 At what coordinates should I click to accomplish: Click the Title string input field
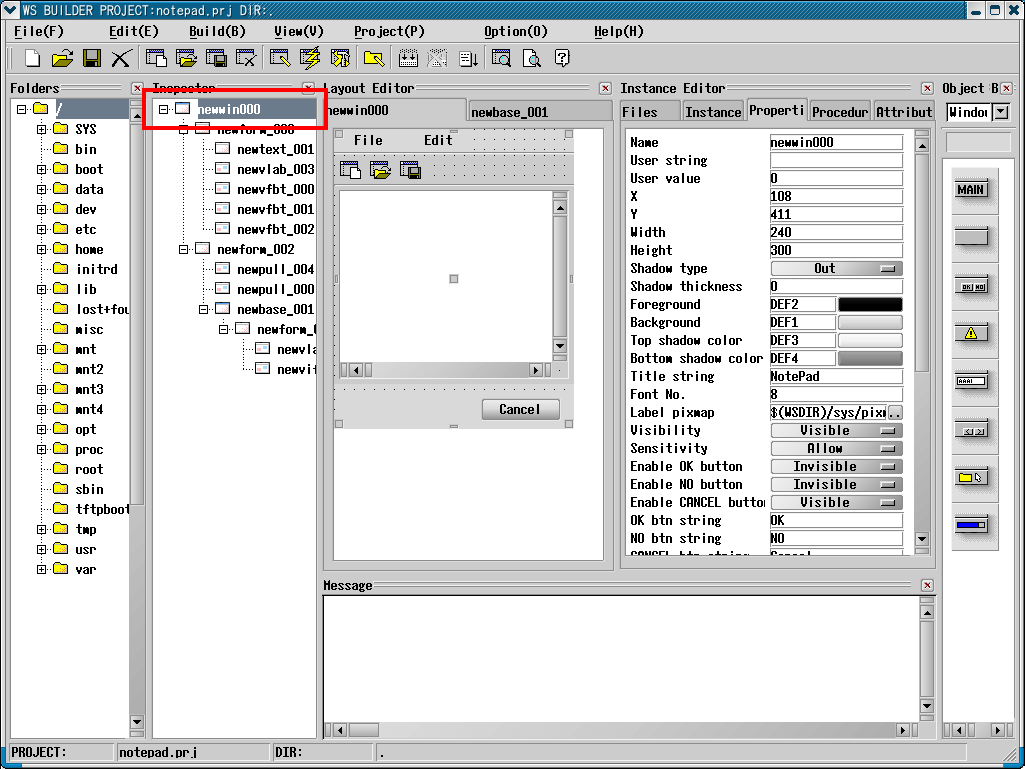pos(836,377)
